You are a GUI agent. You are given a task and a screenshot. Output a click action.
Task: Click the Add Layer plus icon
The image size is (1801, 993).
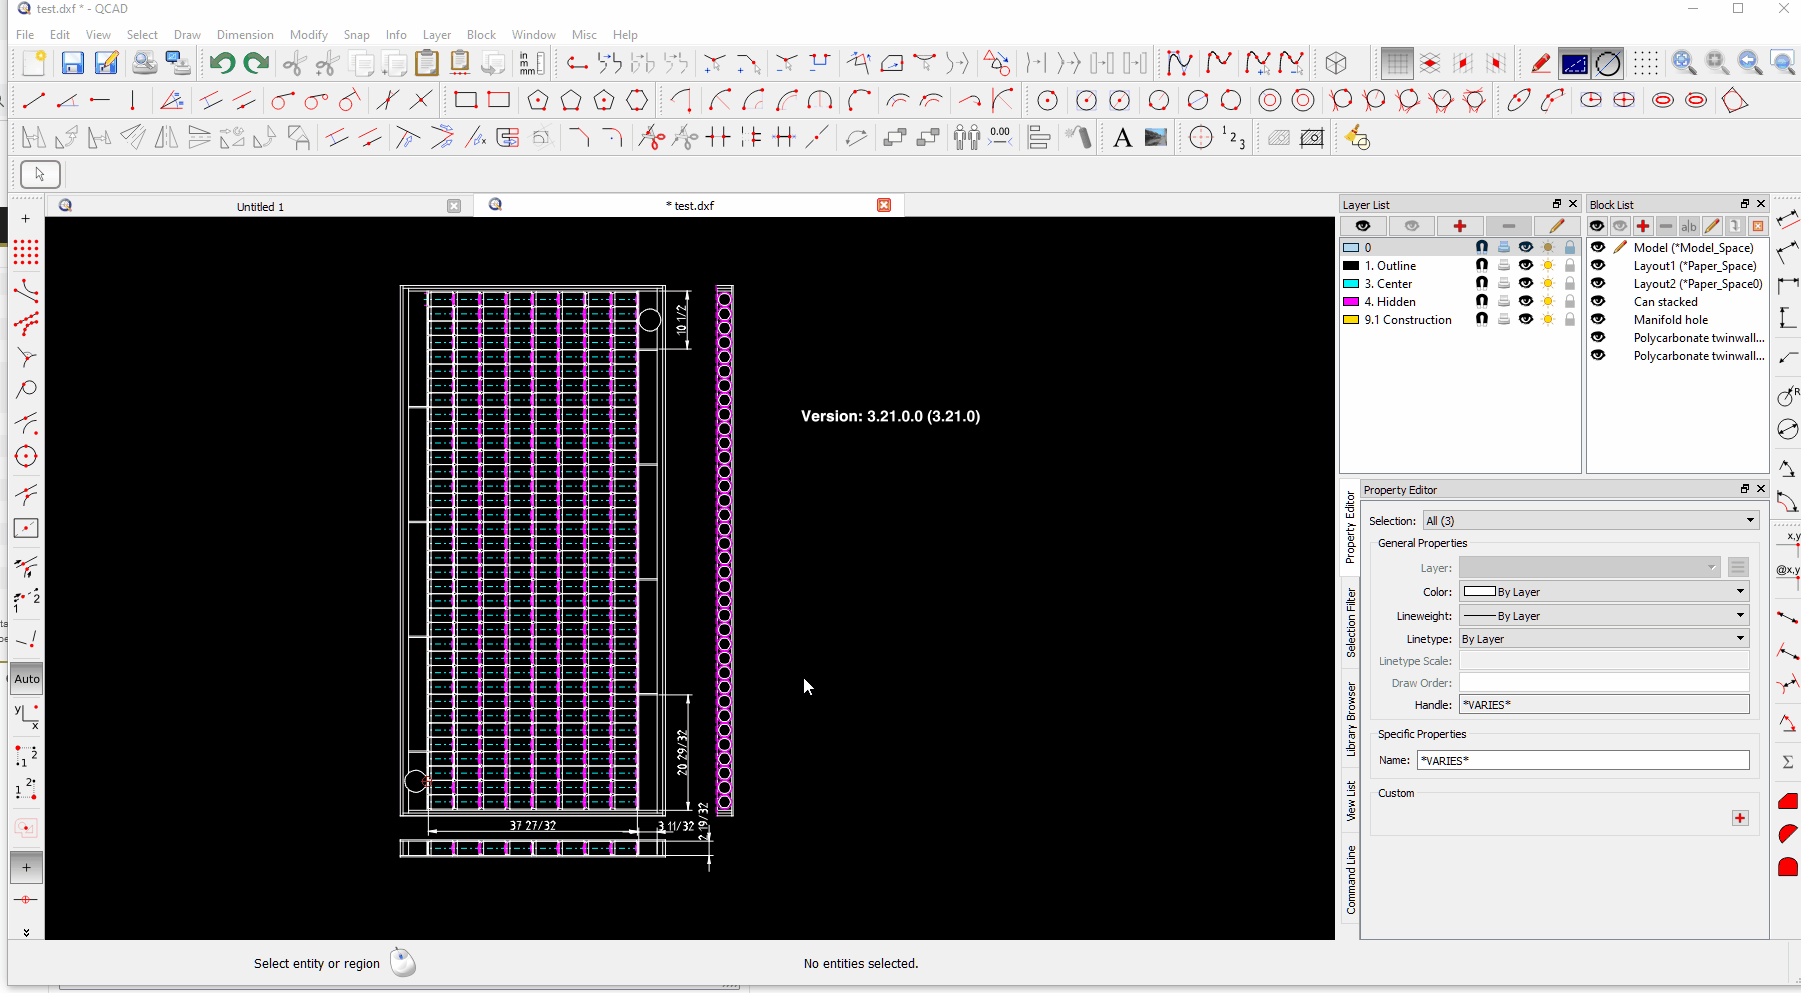(1459, 226)
